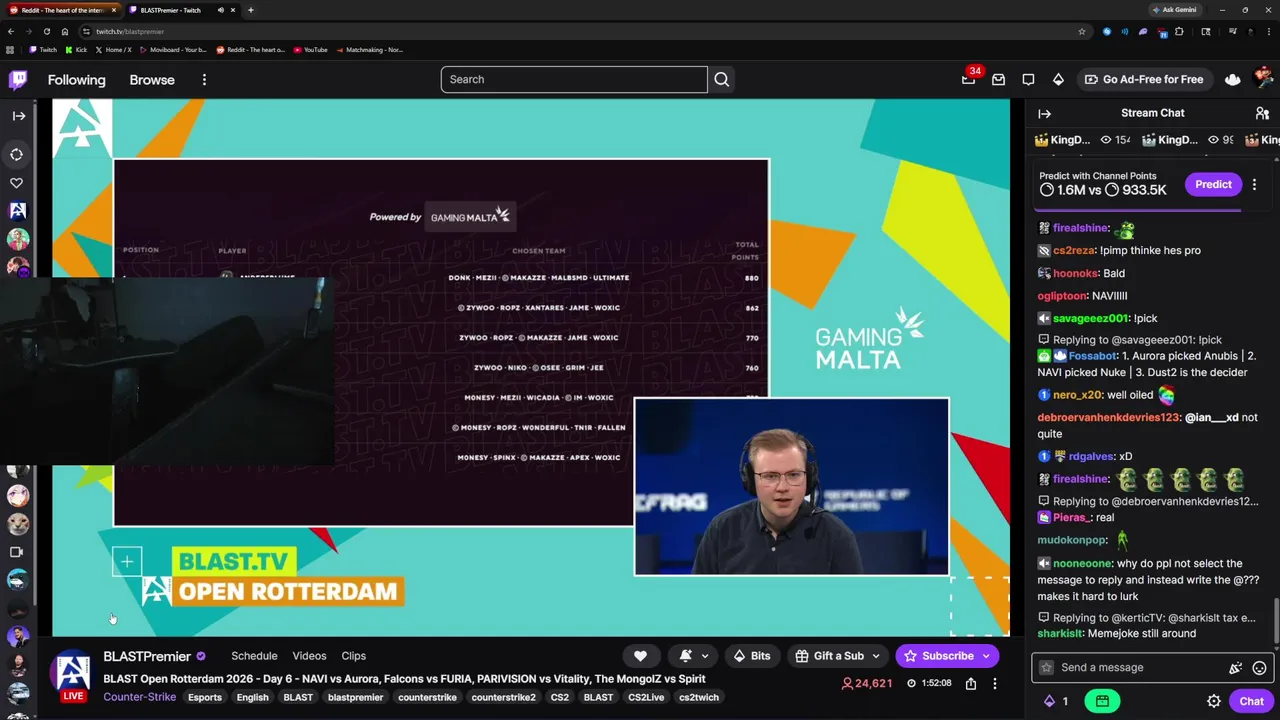Open the emote picker smiley icon
Screen dimensions: 1280x720
click(x=1259, y=668)
